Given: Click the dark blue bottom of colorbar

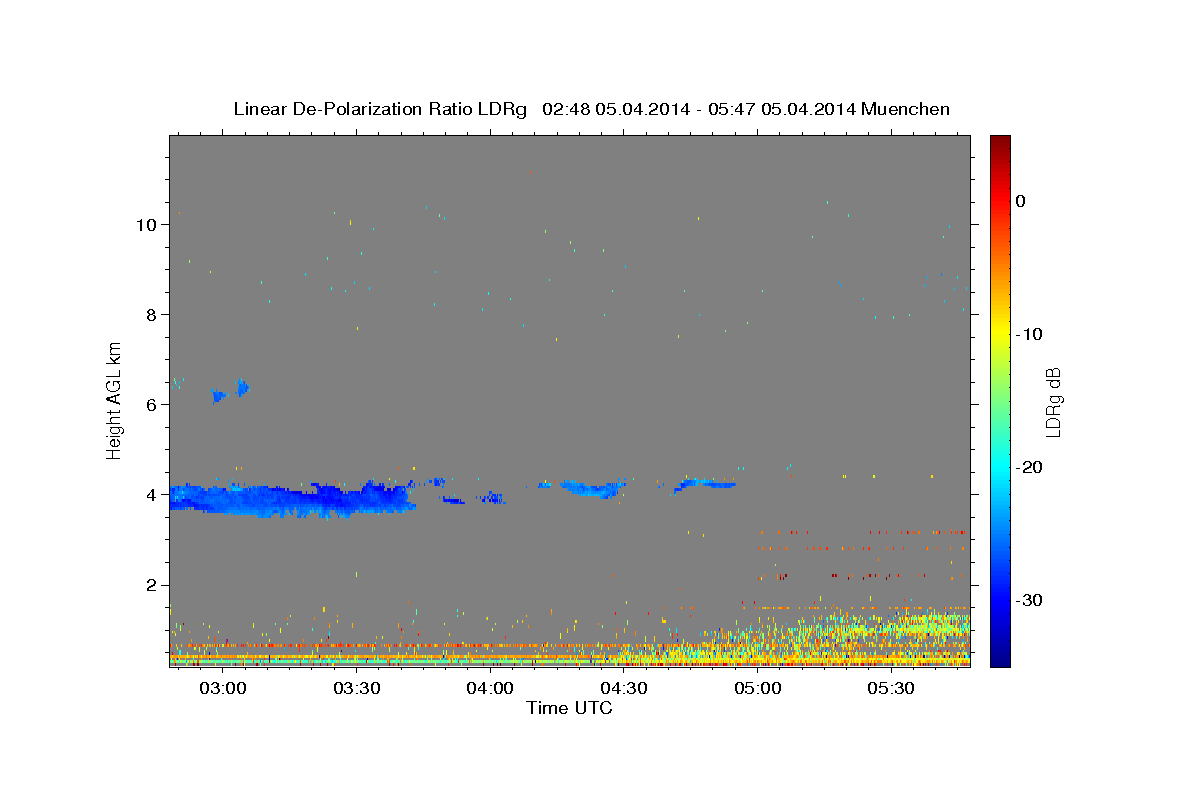Looking at the screenshot, I should click(x=1000, y=658).
